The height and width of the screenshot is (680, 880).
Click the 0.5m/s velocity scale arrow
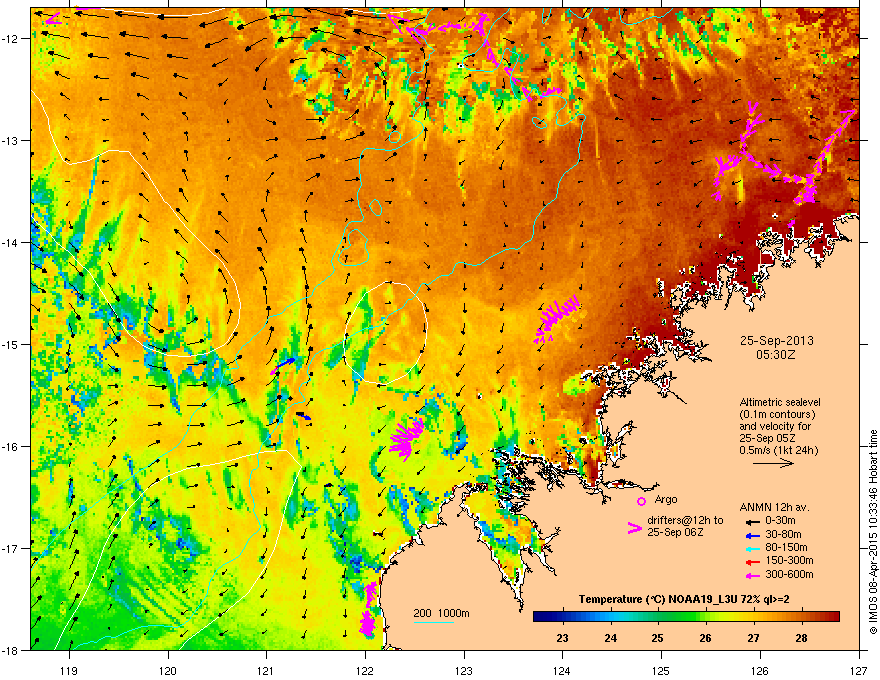[x=773, y=463]
